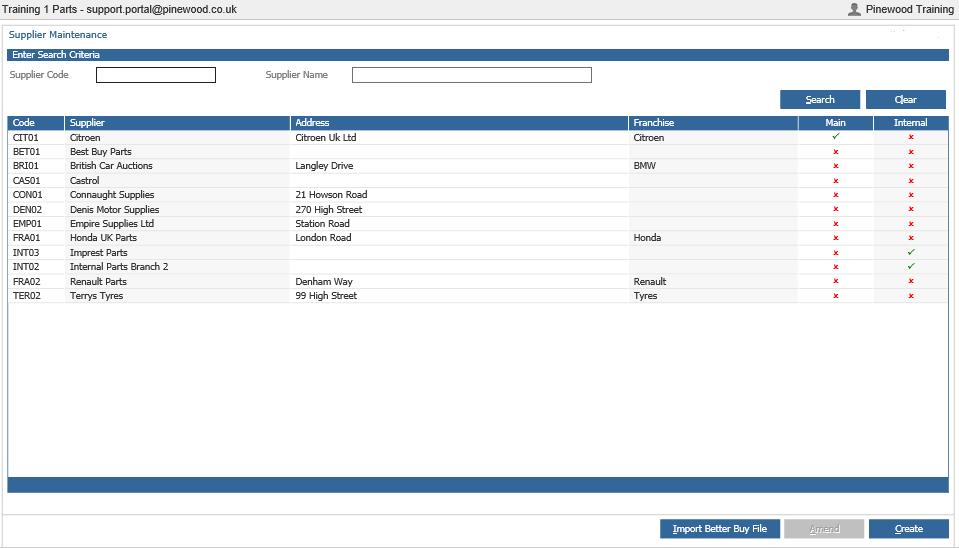Sort by the Internal column header
959x548 pixels.
(911, 123)
